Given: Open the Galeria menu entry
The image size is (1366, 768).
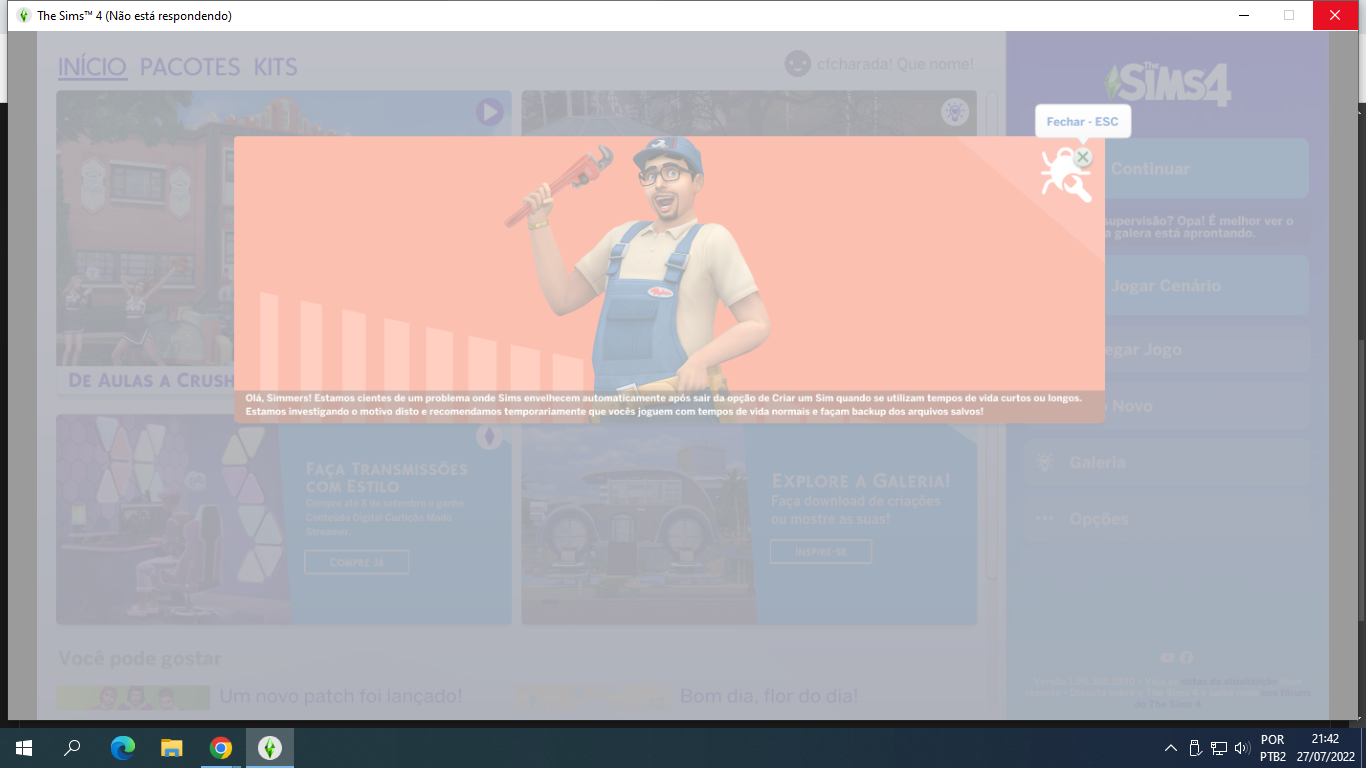Looking at the screenshot, I should point(1166,462).
